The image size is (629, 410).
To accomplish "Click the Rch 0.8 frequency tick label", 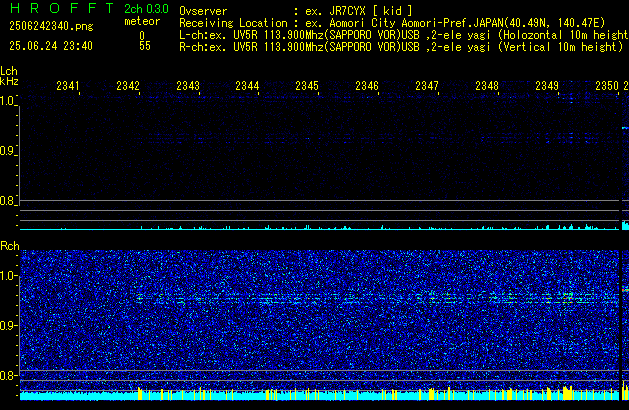I will pyautogui.click(x=7, y=376).
